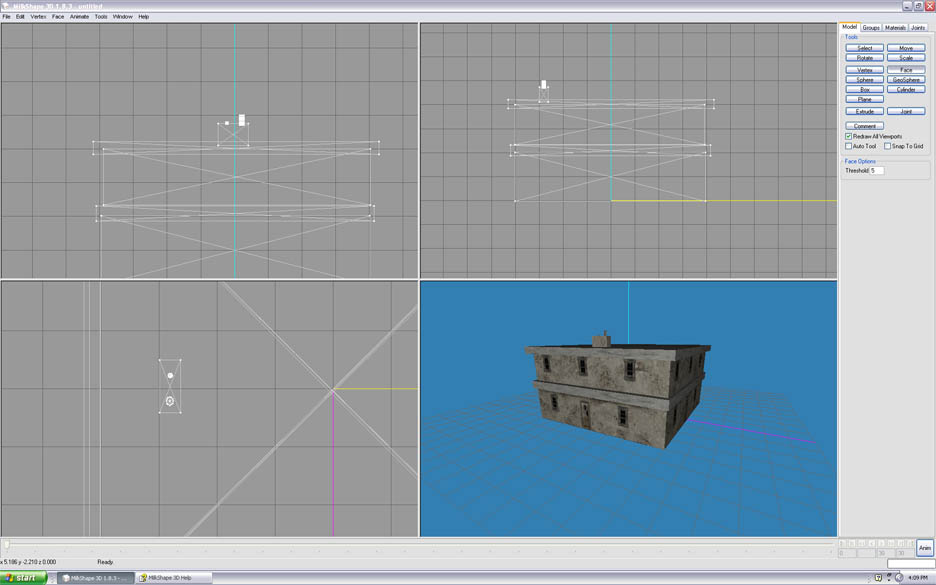The width and height of the screenshot is (936, 585).
Task: Click the house in 3D viewport
Action: 617,392
